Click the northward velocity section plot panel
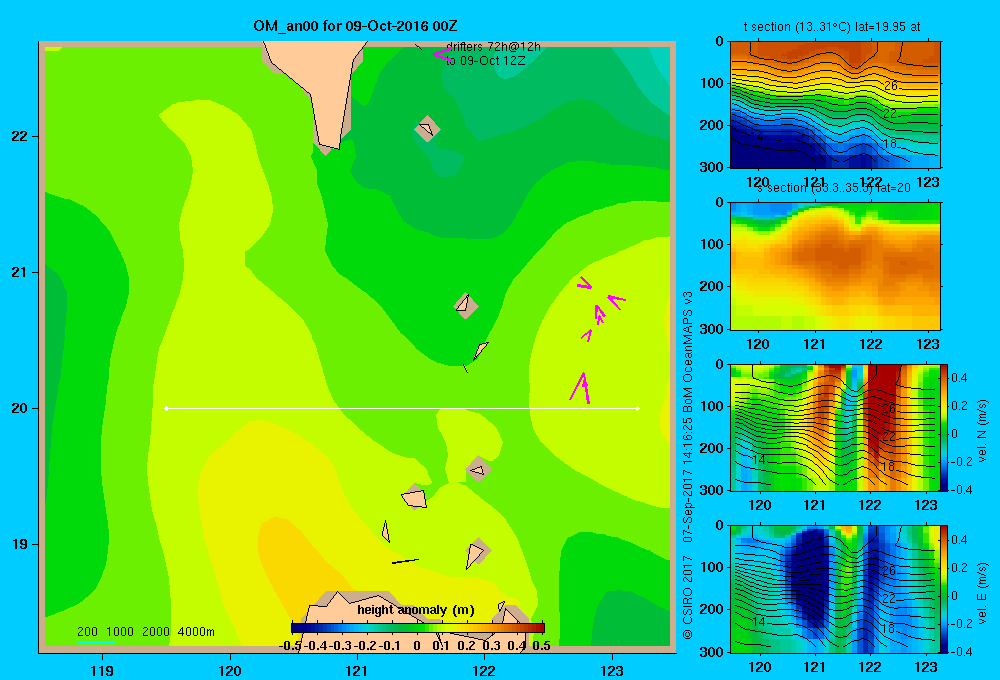 click(x=835, y=427)
